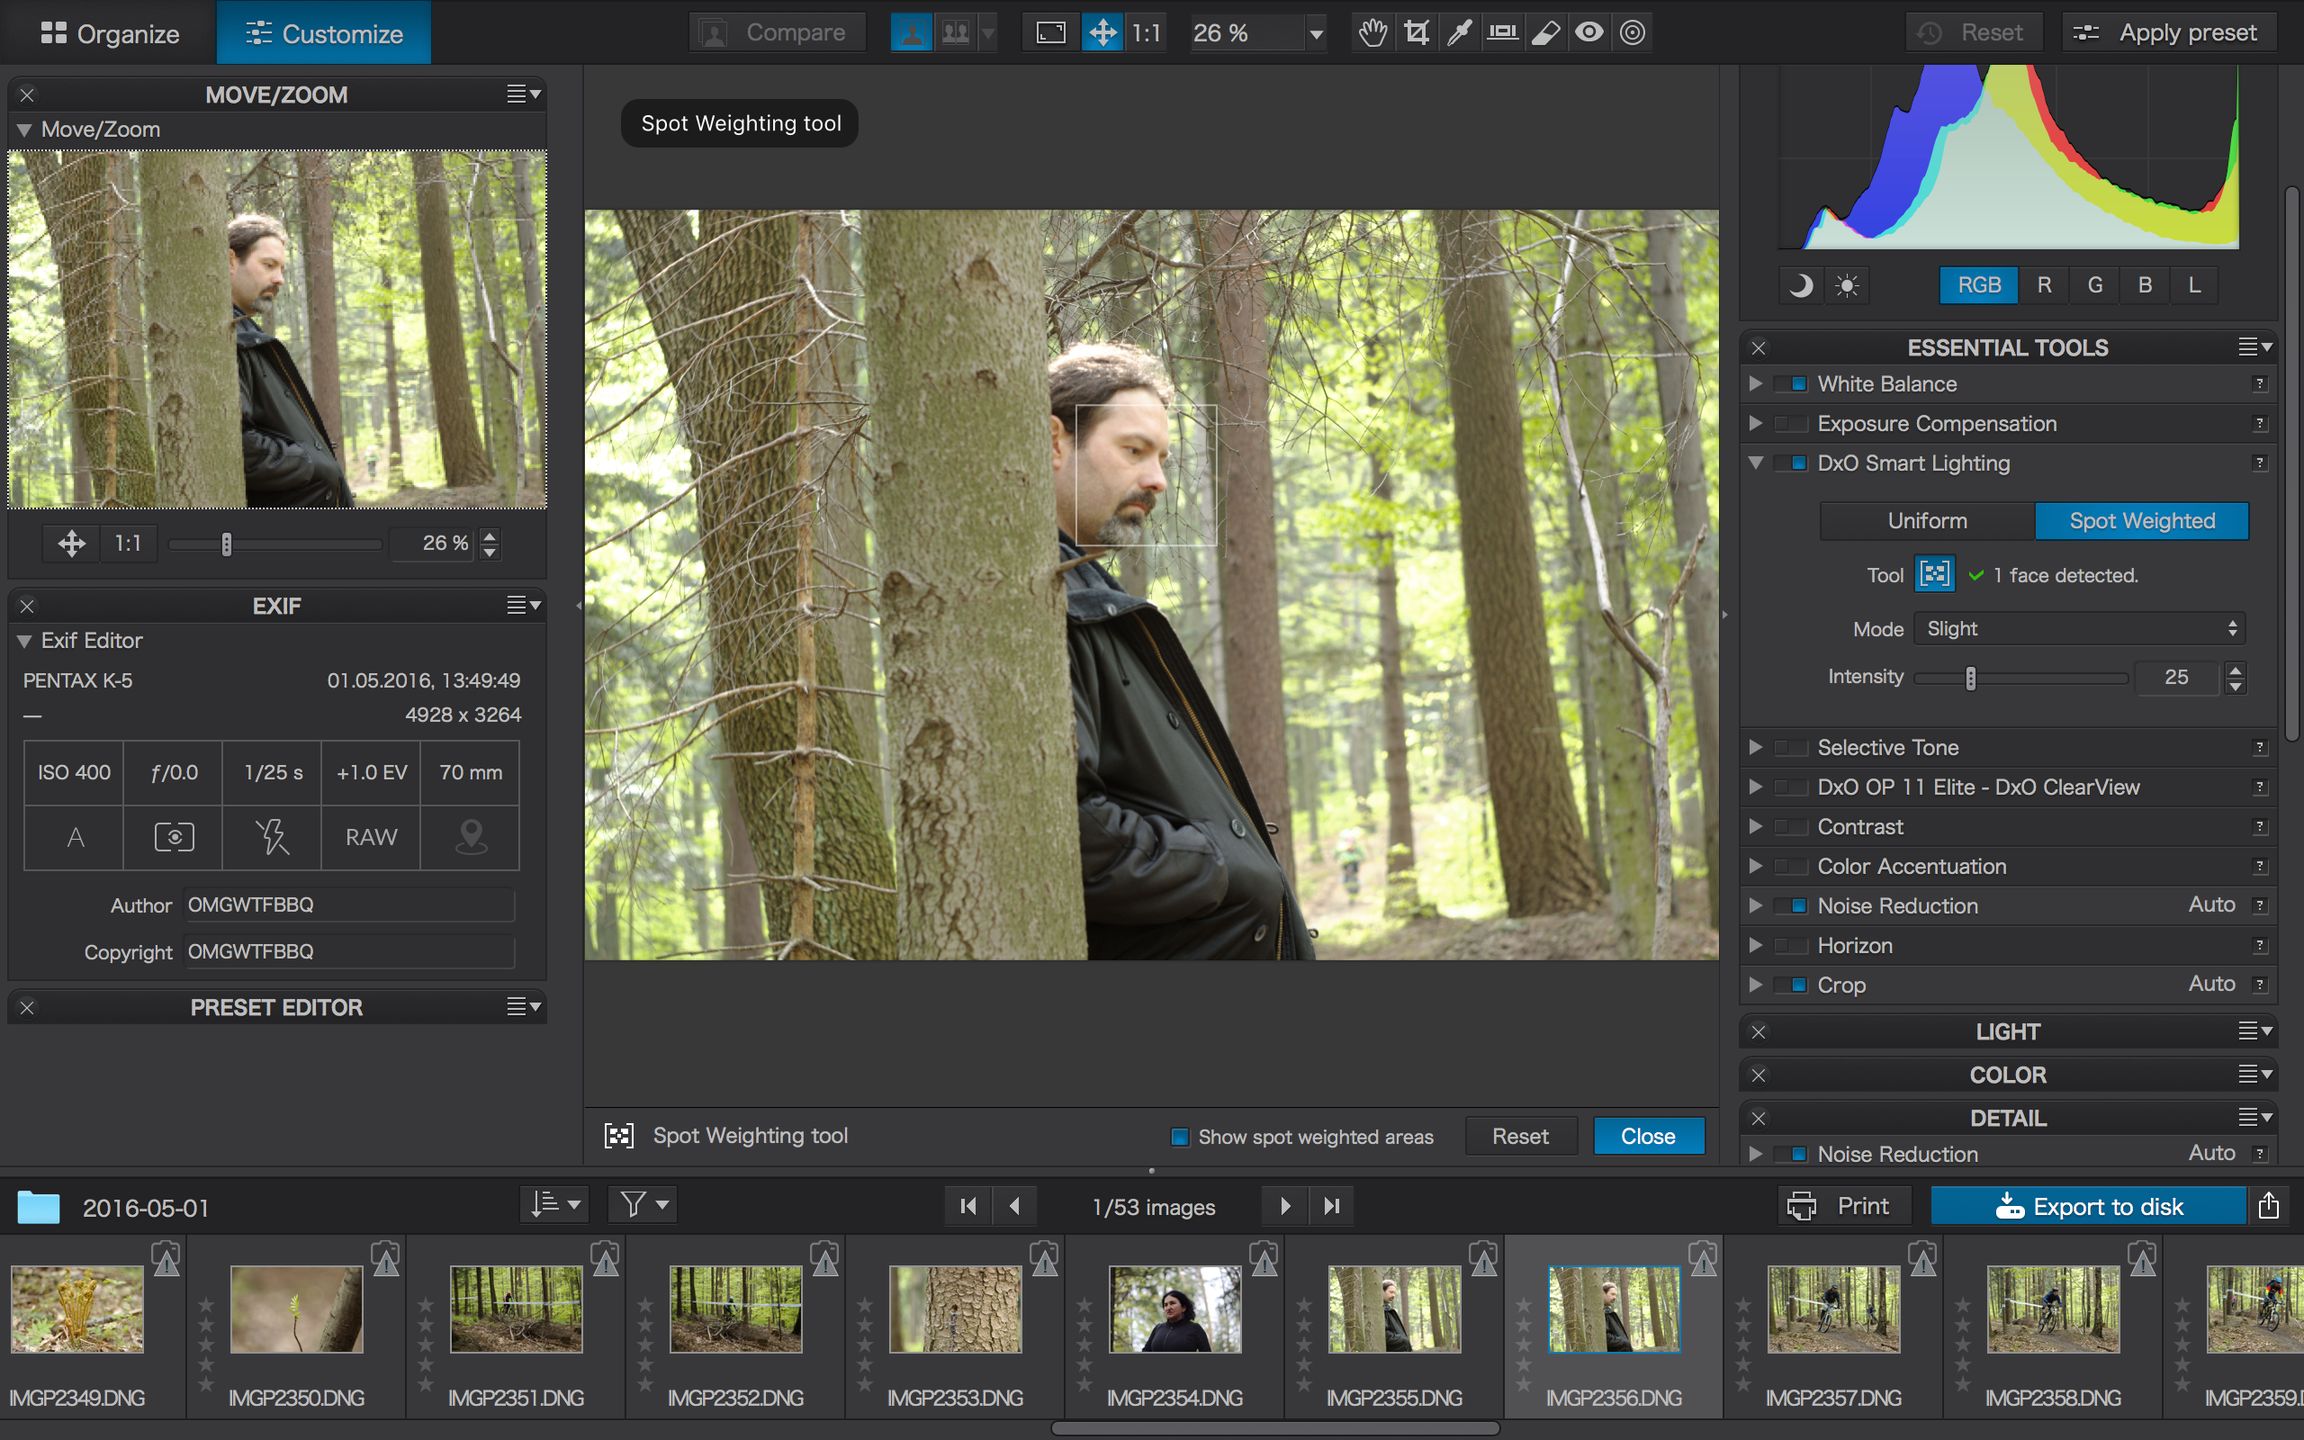The image size is (2304, 1440).
Task: Select the Hand pan tool
Action: (1372, 33)
